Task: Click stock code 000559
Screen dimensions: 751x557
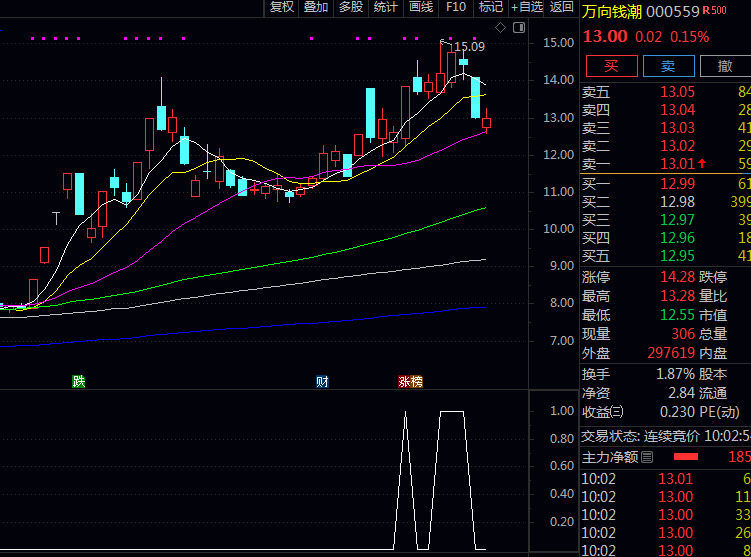Action: (673, 12)
